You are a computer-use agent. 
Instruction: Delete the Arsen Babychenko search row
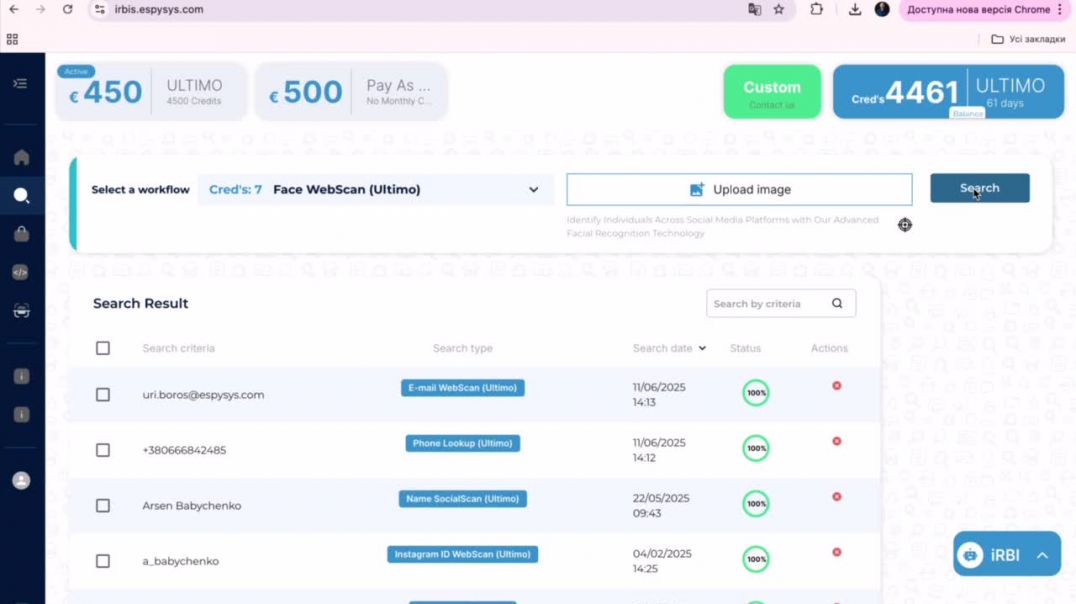coord(837,497)
